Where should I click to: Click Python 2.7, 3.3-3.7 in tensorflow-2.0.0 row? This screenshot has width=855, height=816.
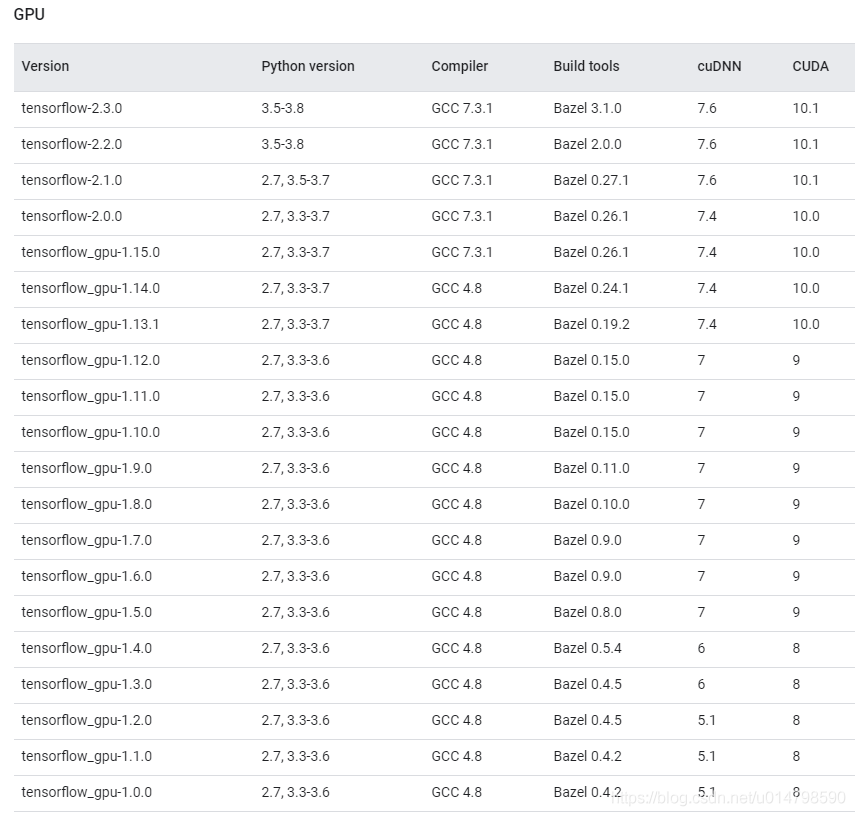pos(296,216)
